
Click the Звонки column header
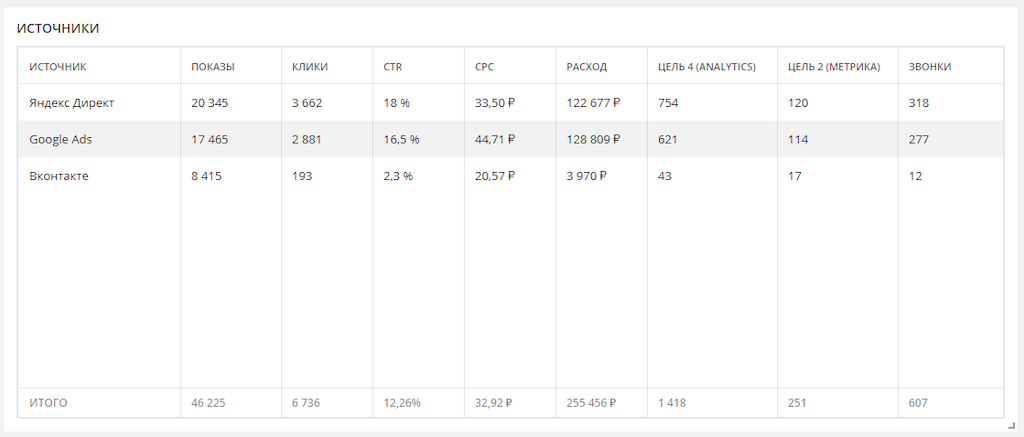(929, 67)
